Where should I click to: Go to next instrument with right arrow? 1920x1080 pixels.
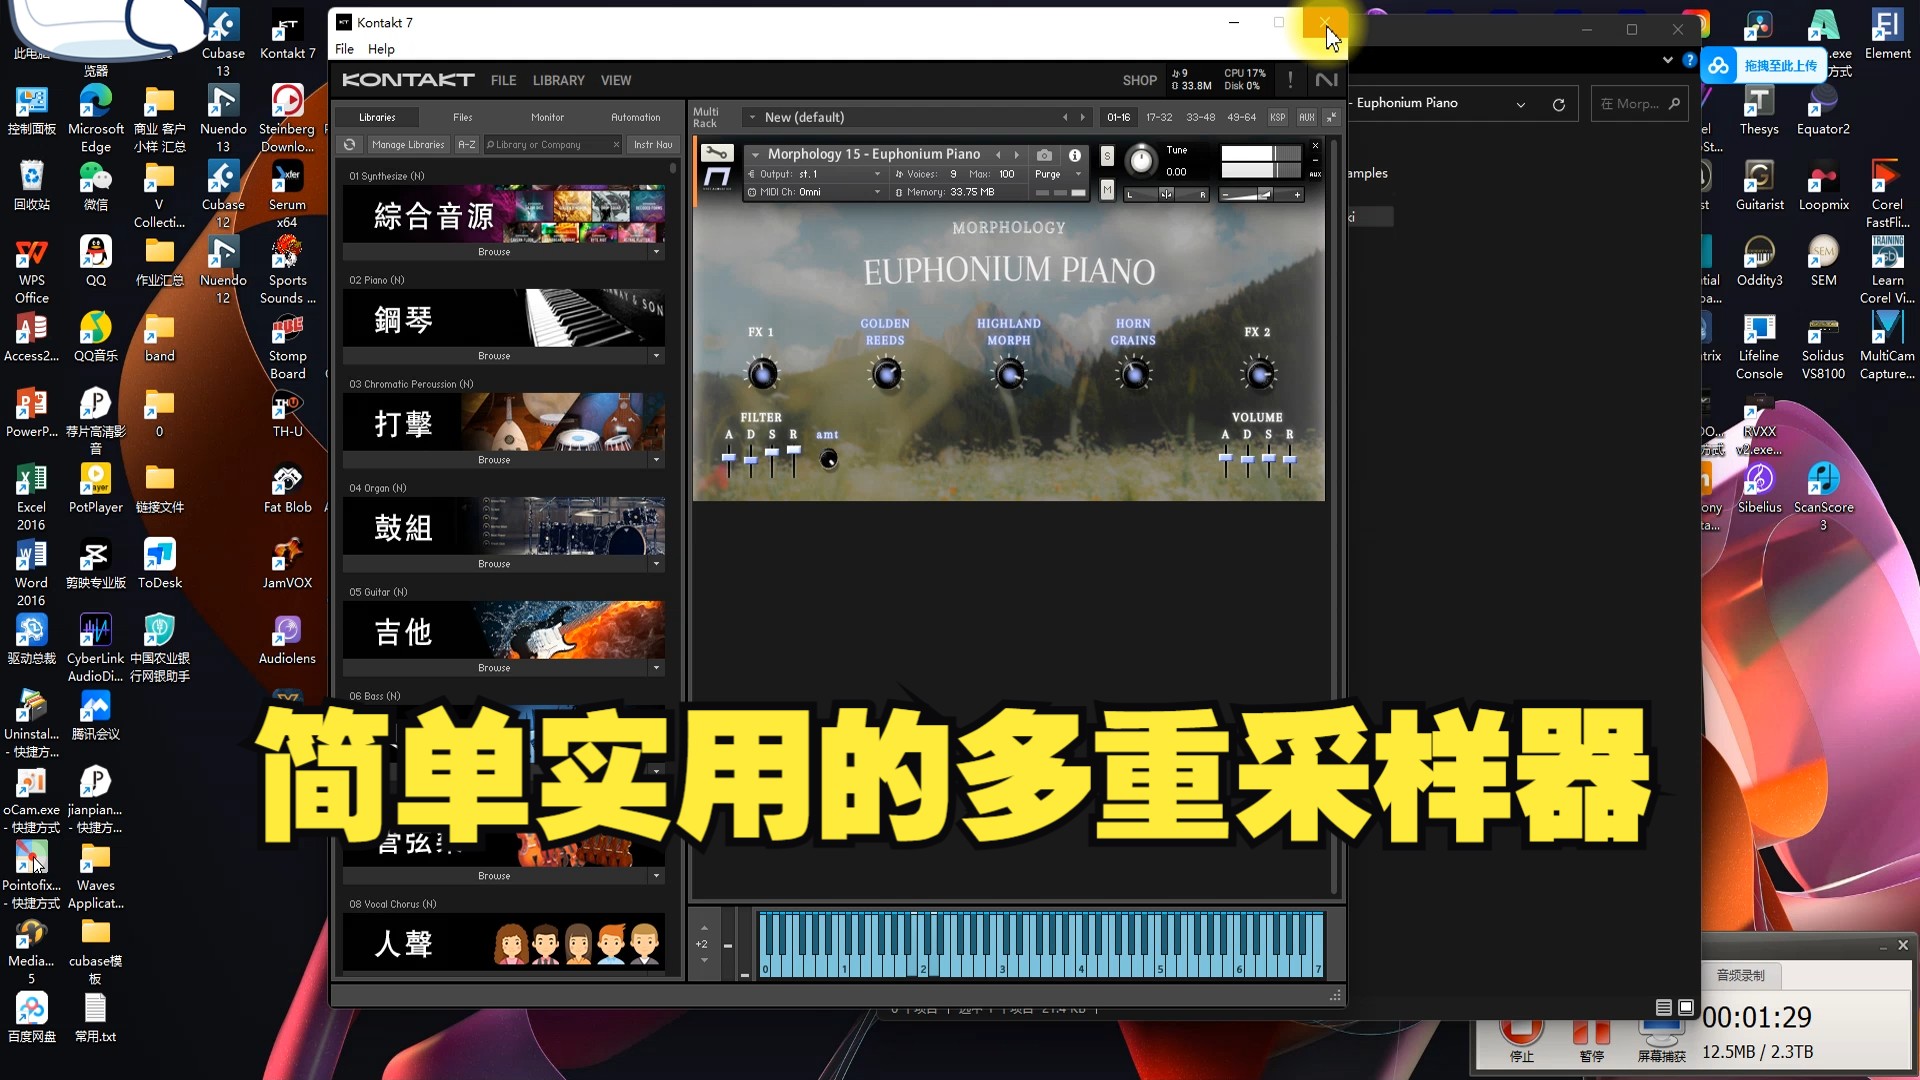1017,155
